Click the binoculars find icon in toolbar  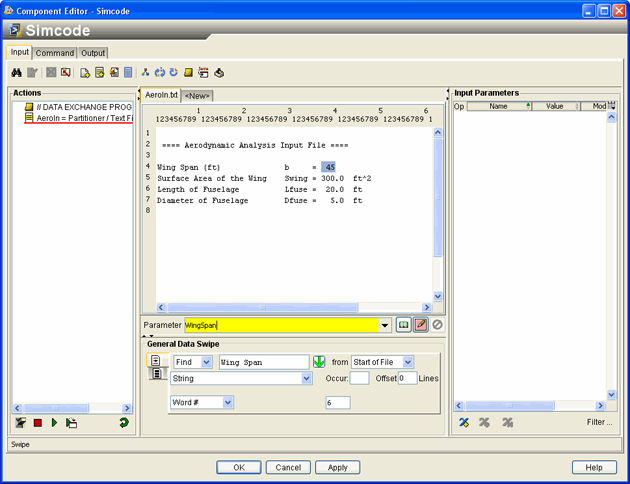tap(17, 73)
